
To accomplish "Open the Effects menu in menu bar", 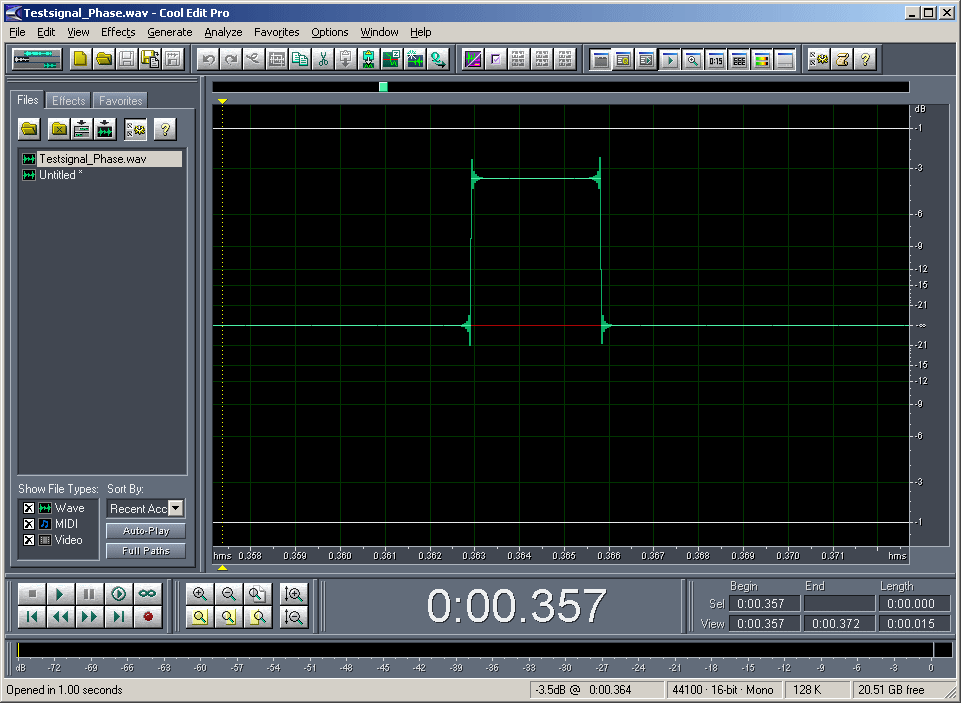I will (118, 32).
